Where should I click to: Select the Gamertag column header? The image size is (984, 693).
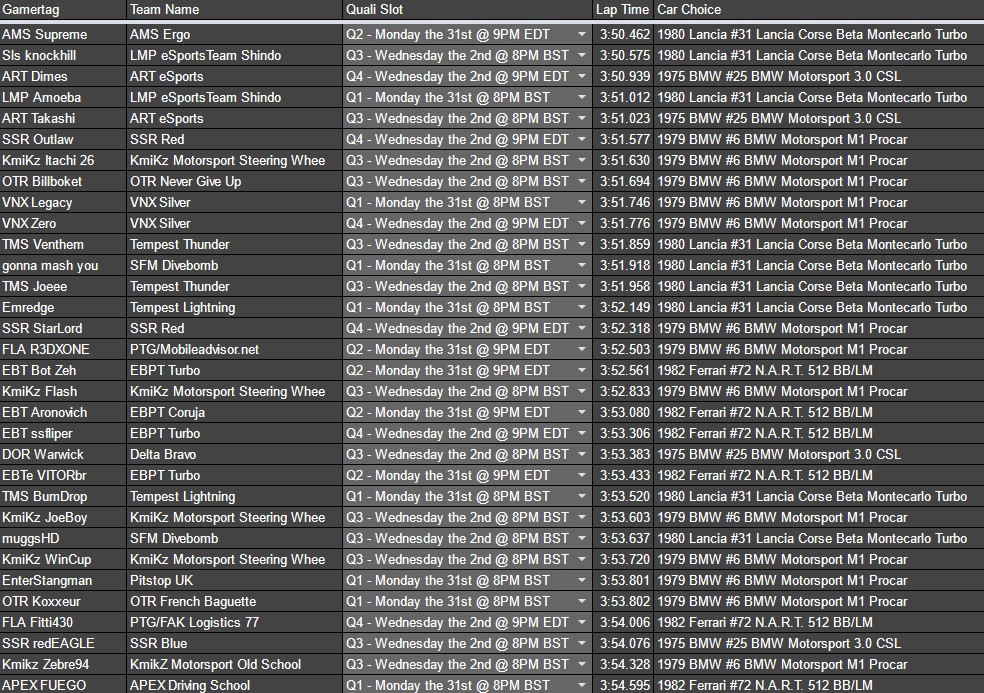[63, 9]
